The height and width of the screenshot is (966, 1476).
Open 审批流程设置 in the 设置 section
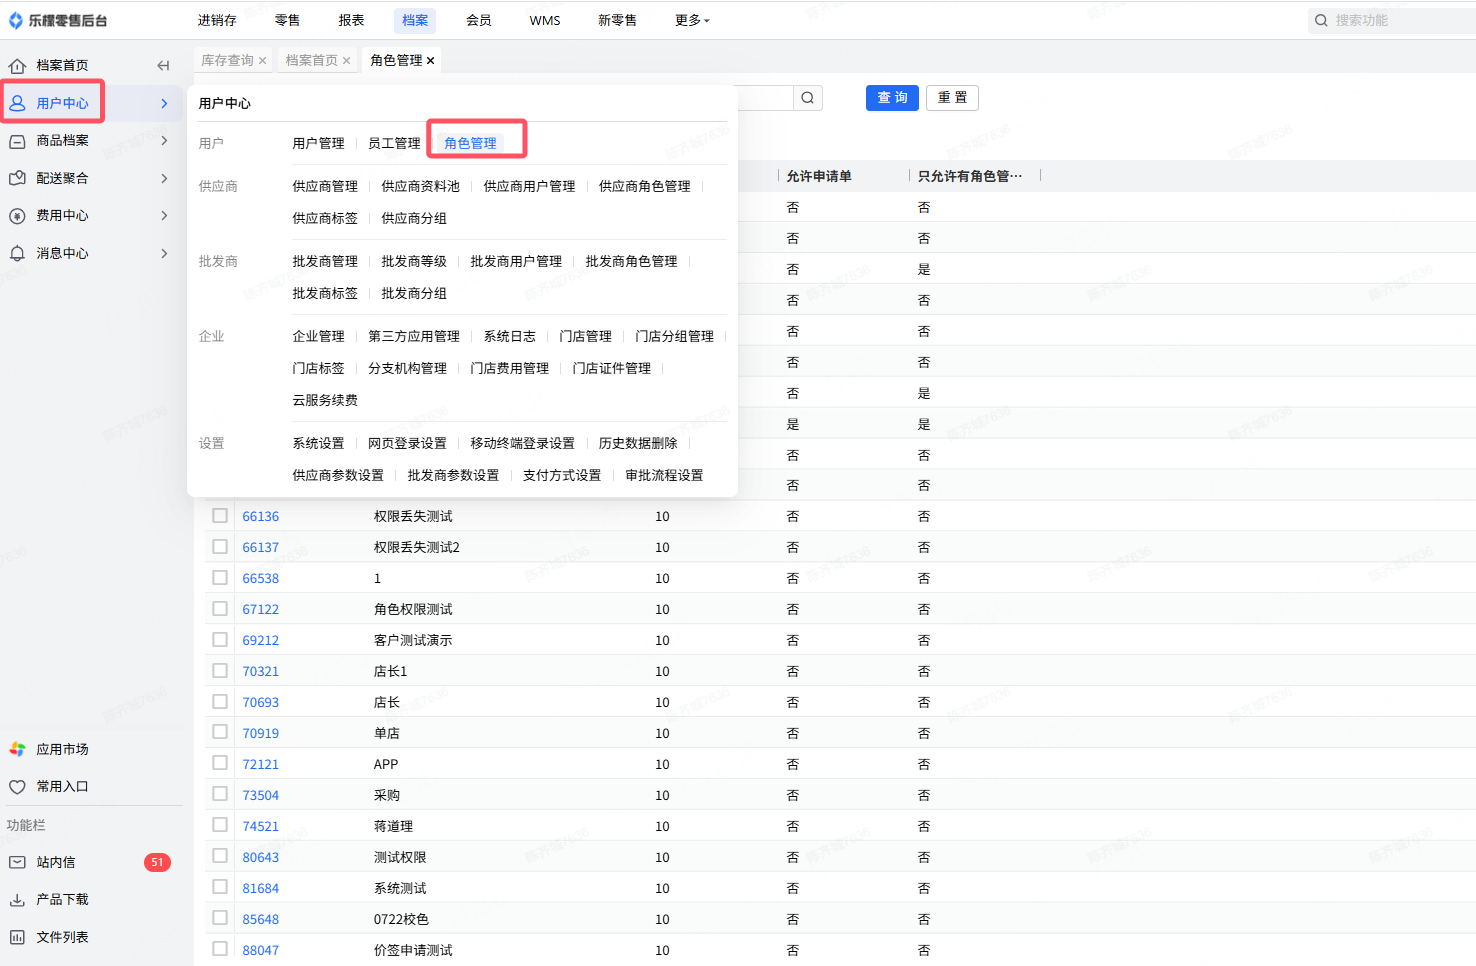(x=664, y=476)
